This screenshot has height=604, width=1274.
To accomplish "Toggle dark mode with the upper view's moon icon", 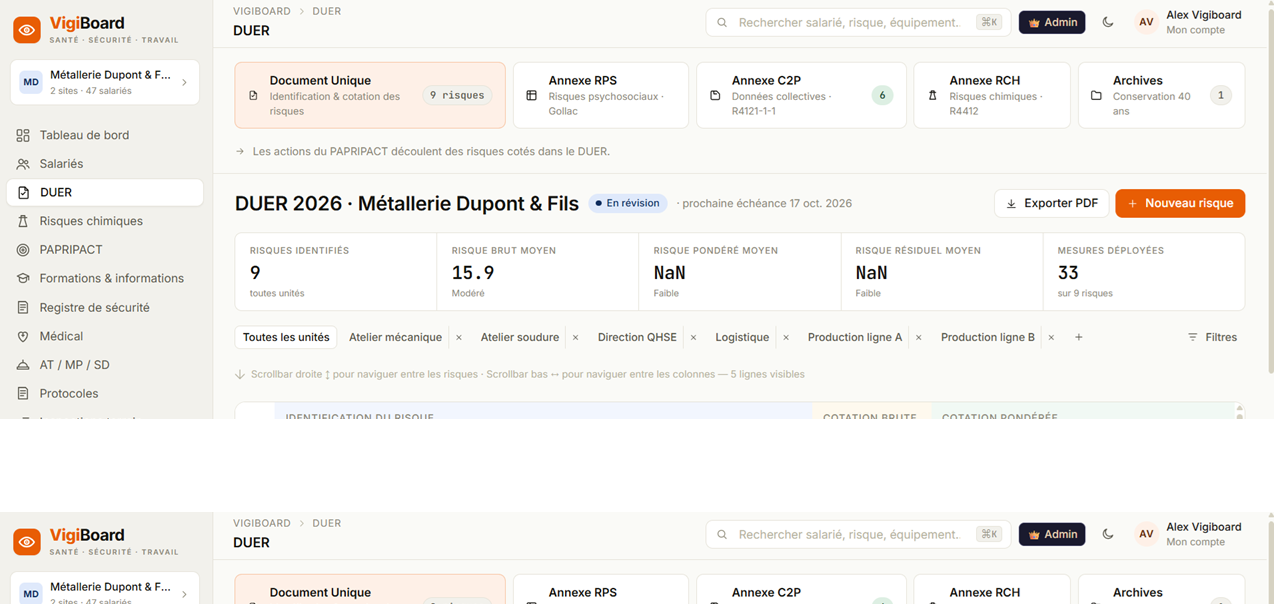I will (1108, 22).
